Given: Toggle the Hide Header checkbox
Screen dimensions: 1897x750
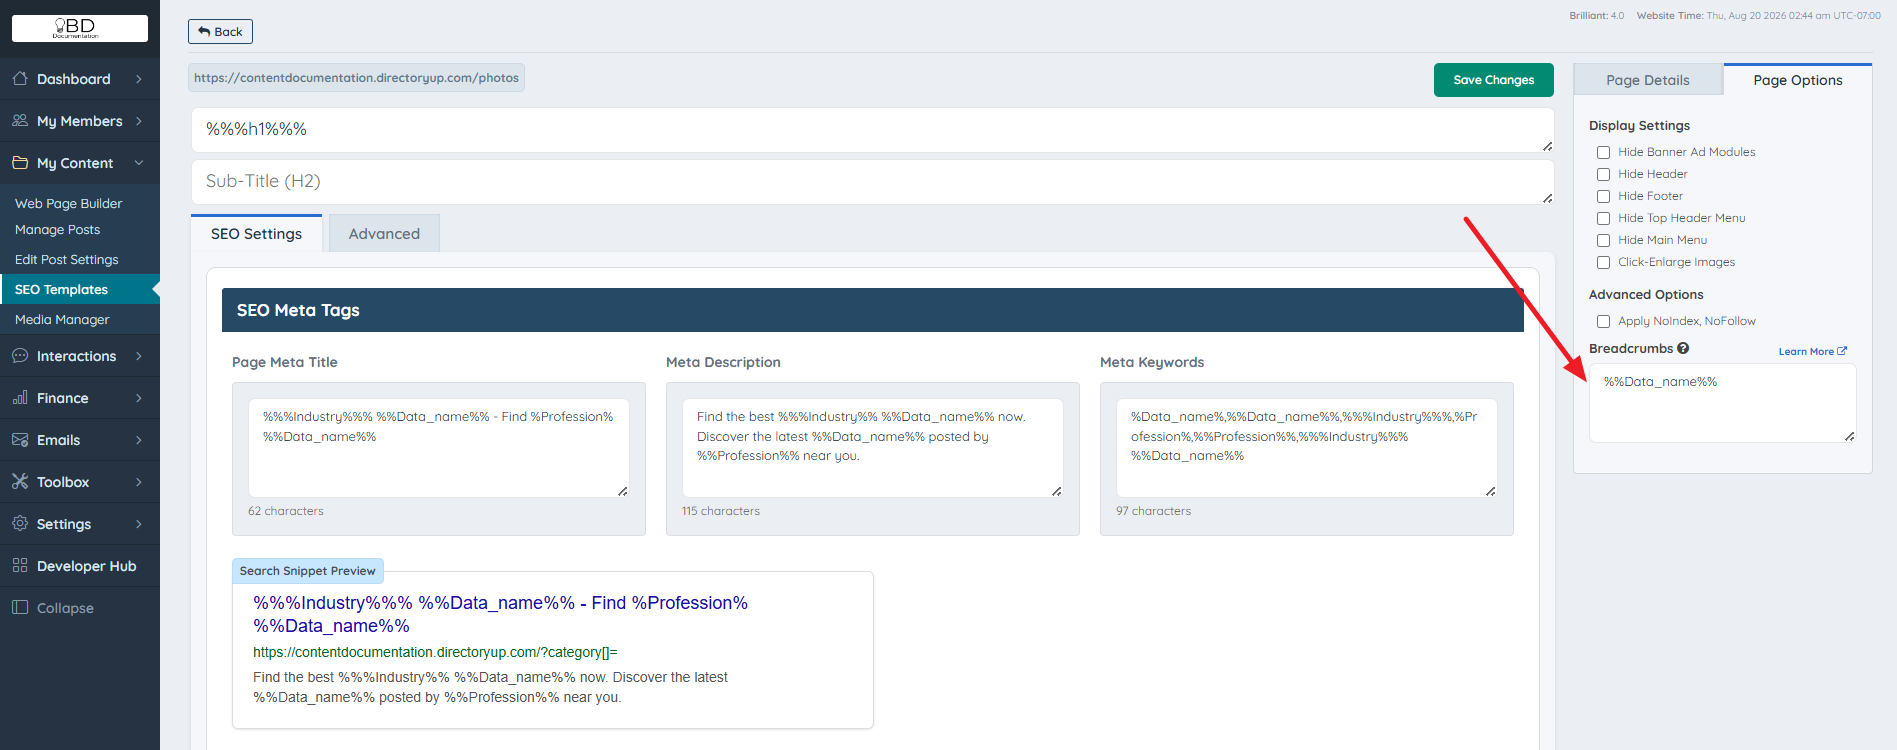Looking at the screenshot, I should (x=1603, y=174).
